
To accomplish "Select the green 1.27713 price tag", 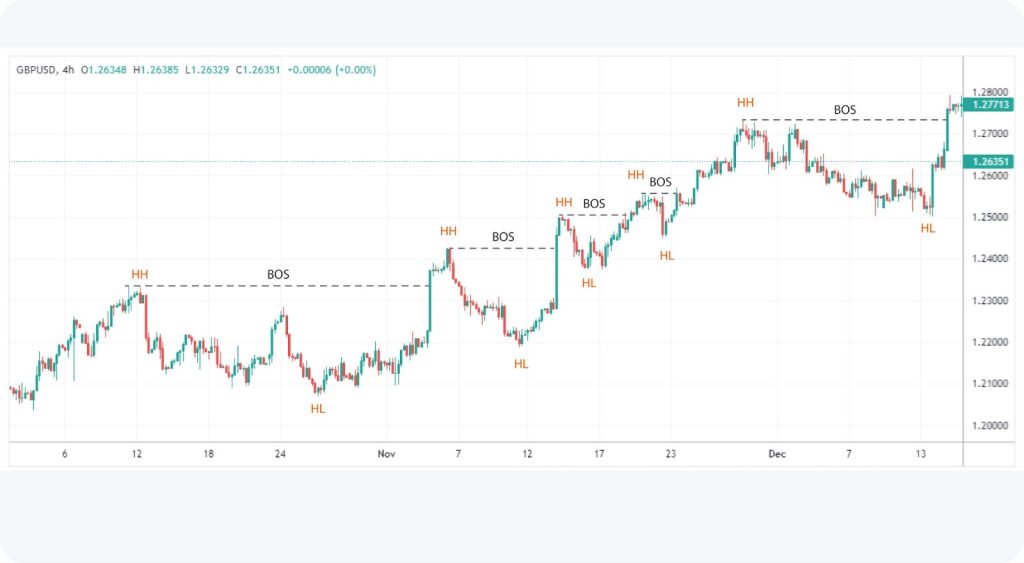I will 989,105.
